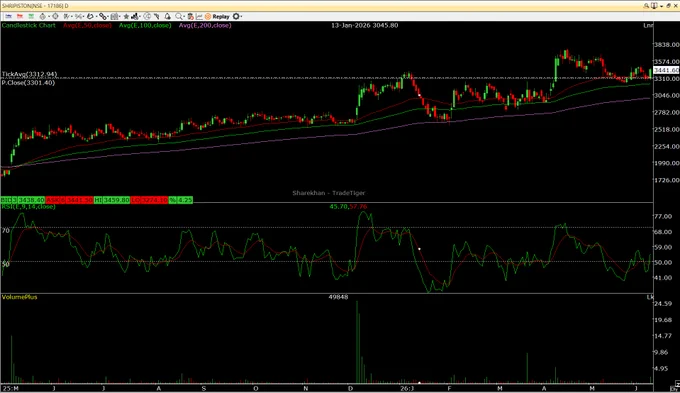Click the line chart study icon
This screenshot has height=393, width=680.
click(199, 16)
